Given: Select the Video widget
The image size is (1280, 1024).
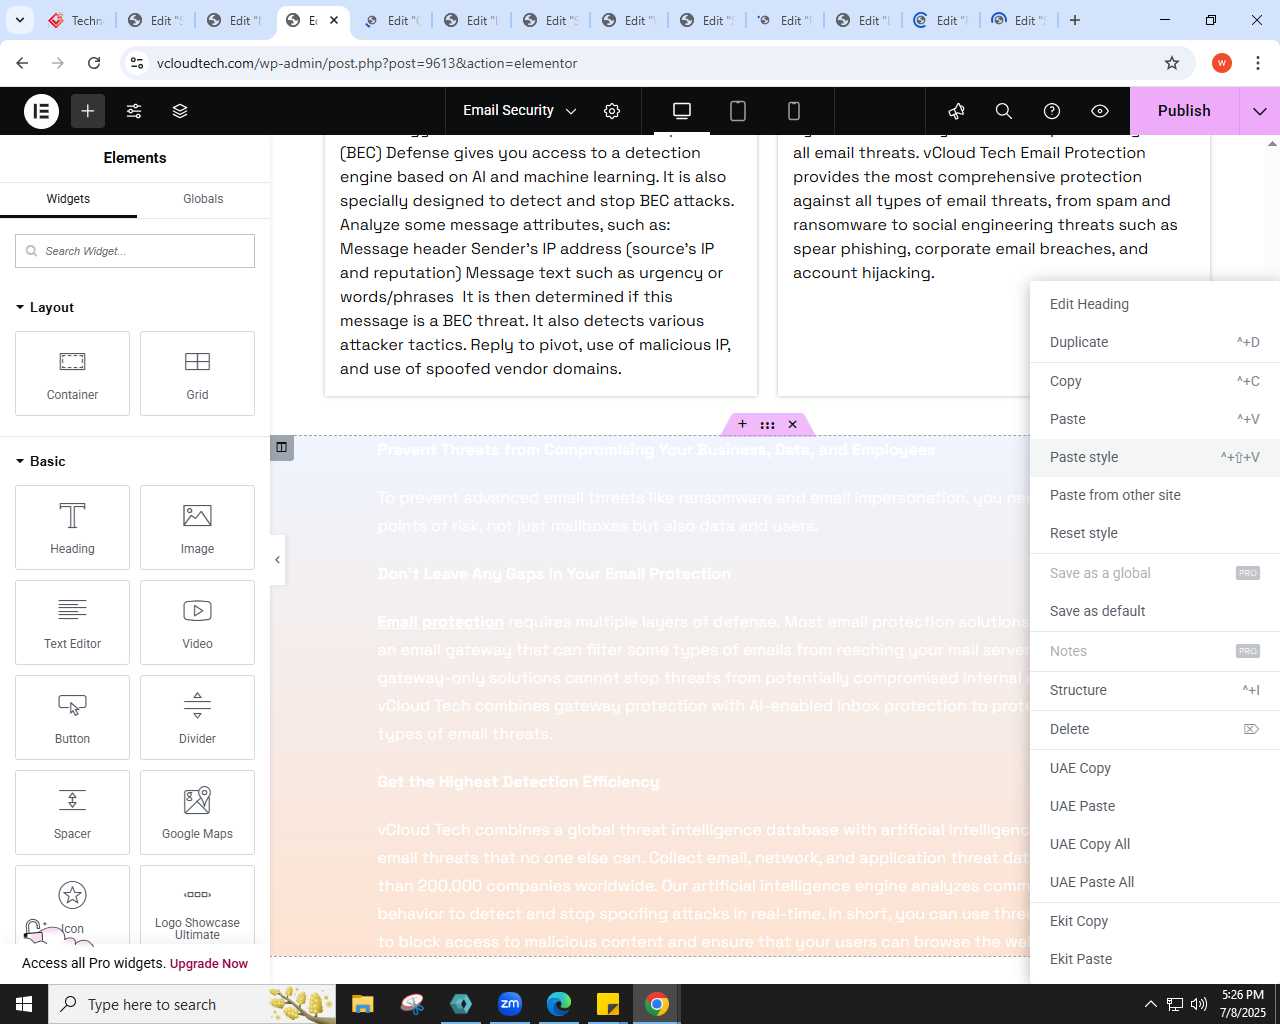Looking at the screenshot, I should [x=197, y=622].
